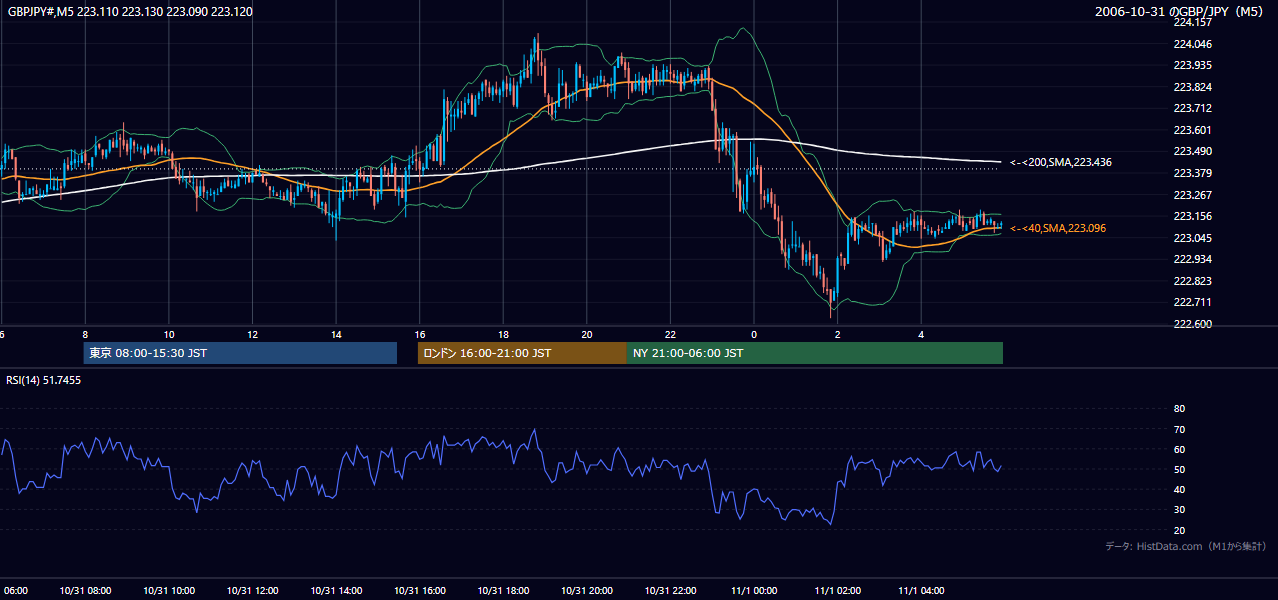The image size is (1278, 600).
Task: Click RSI scale value 20 on the right
Action: [1179, 530]
